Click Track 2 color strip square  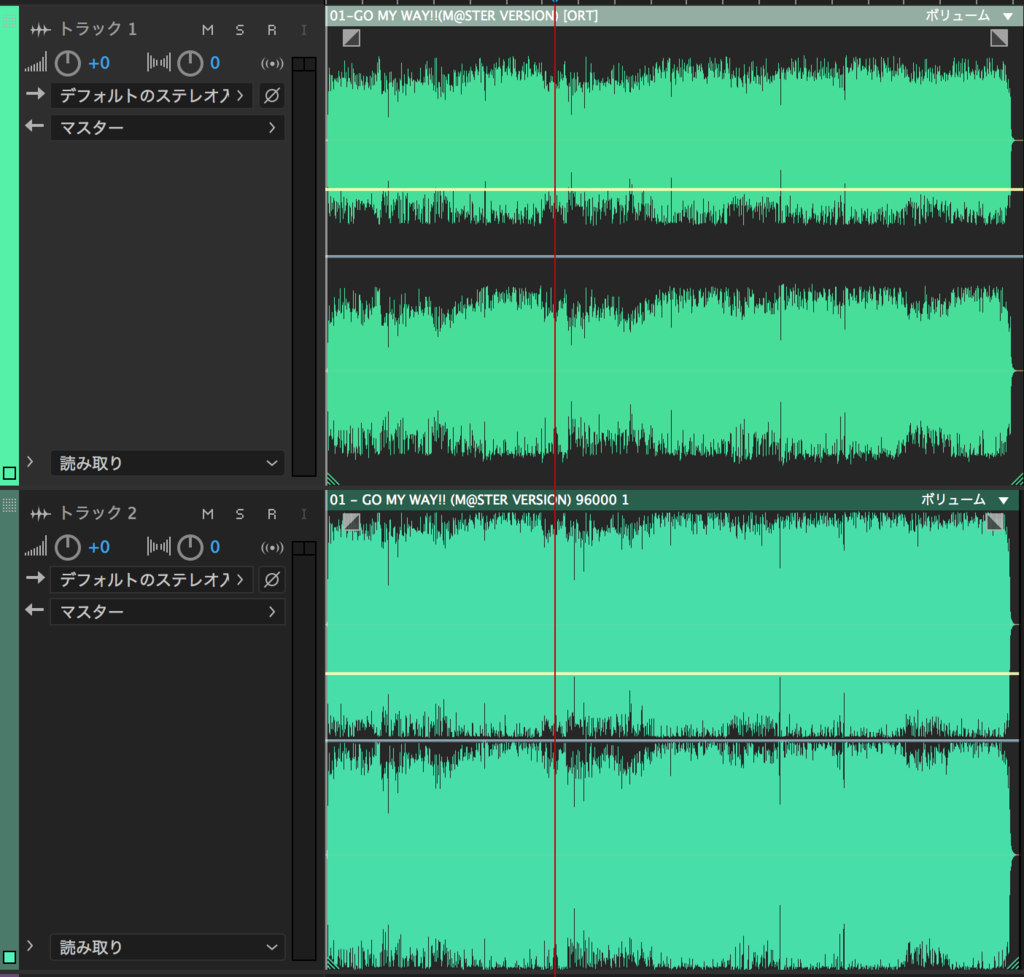tap(9, 957)
